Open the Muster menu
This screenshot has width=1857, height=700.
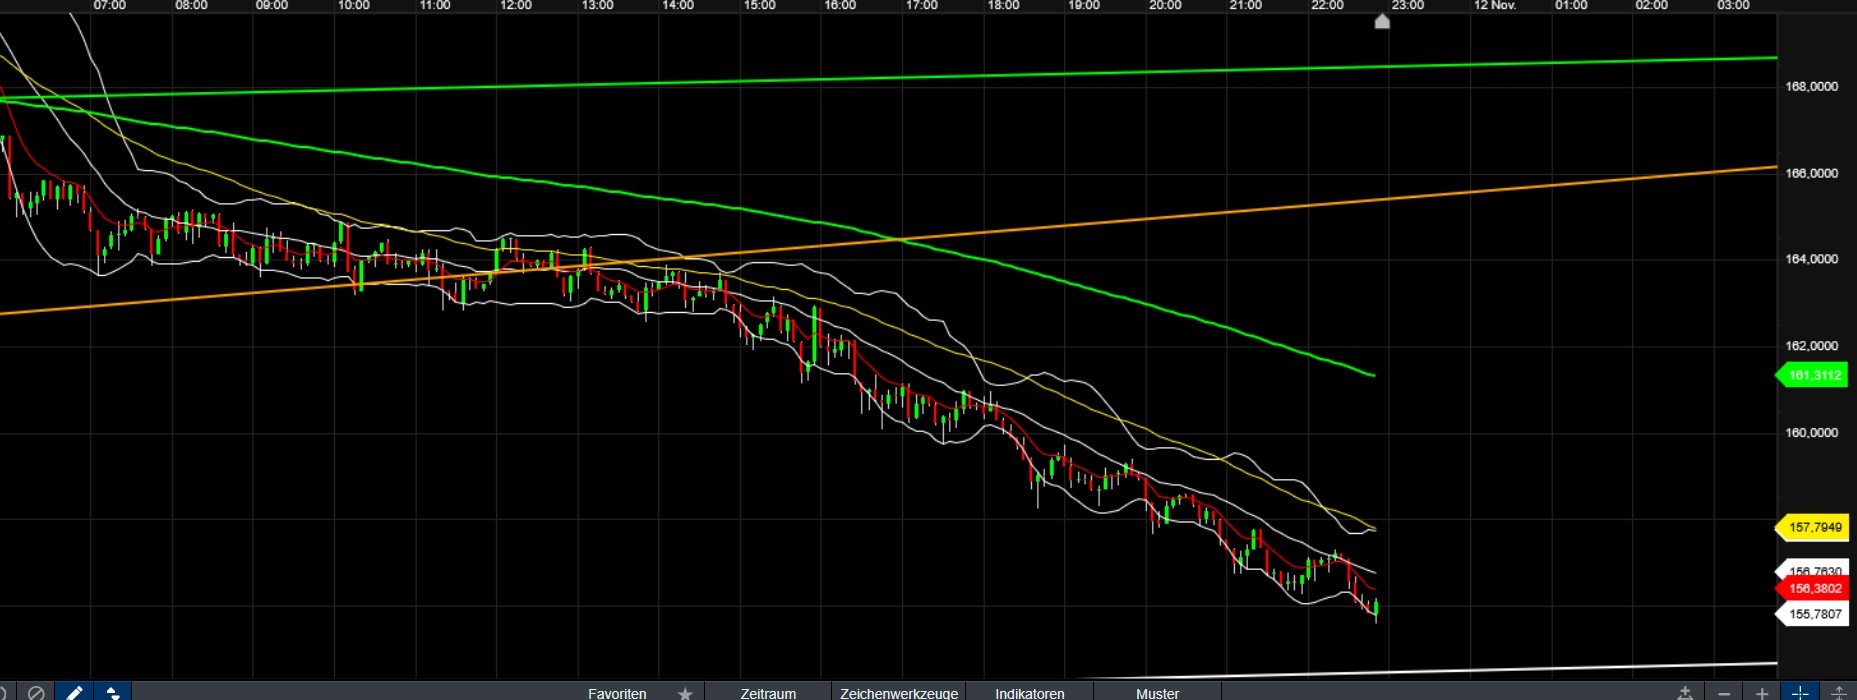[1157, 693]
